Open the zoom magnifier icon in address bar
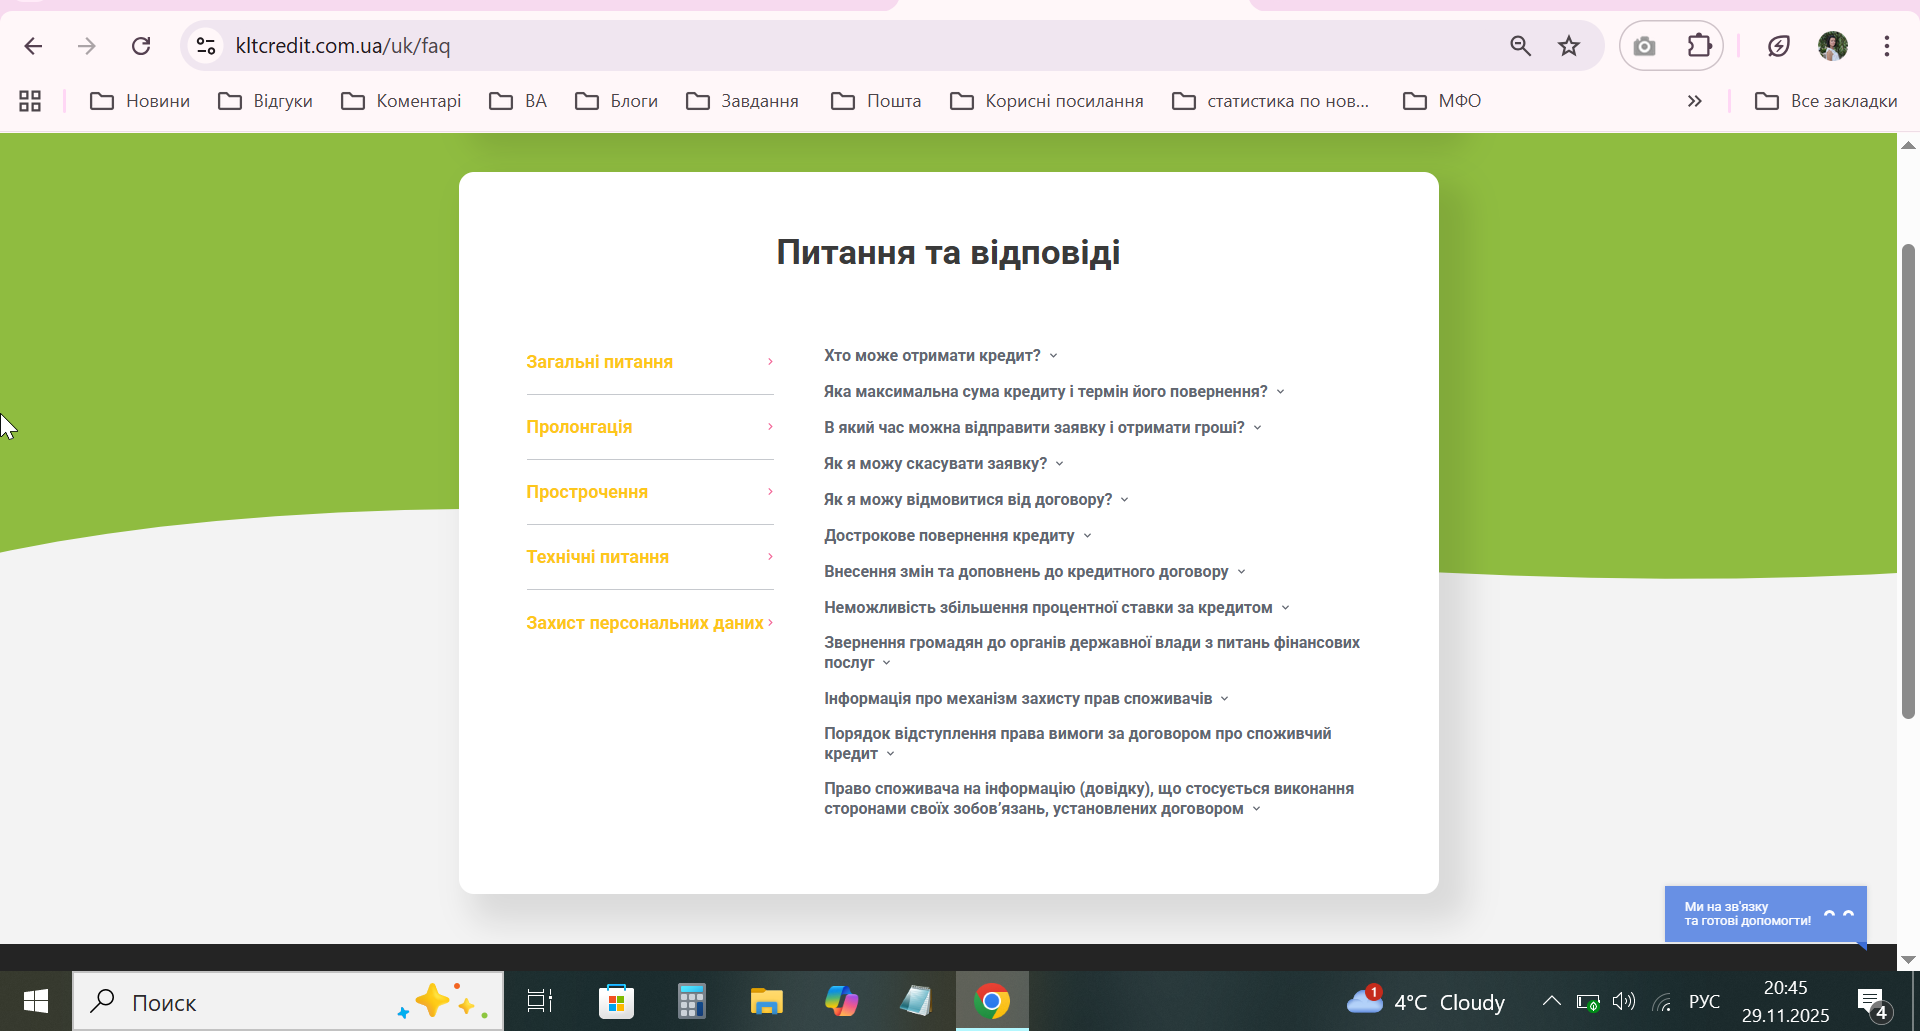1920x1031 pixels. 1520,46
